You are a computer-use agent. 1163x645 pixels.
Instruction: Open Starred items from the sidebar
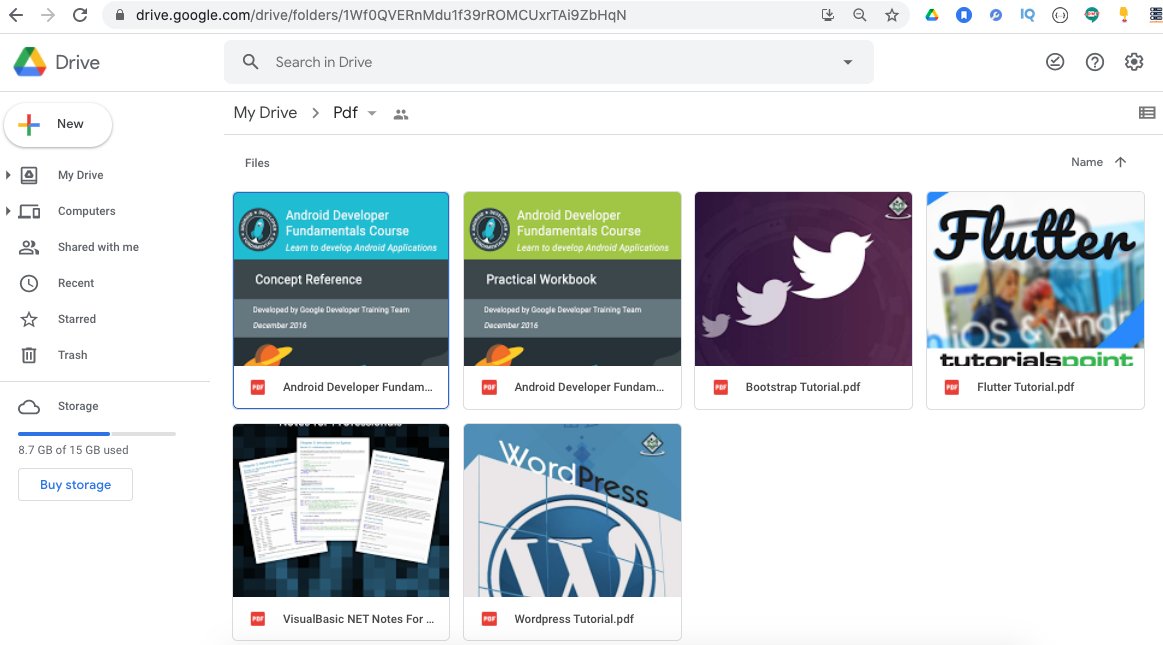77,320
